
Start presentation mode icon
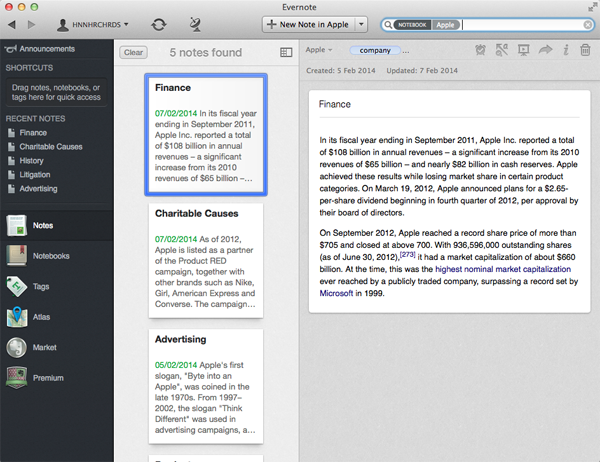(x=523, y=50)
